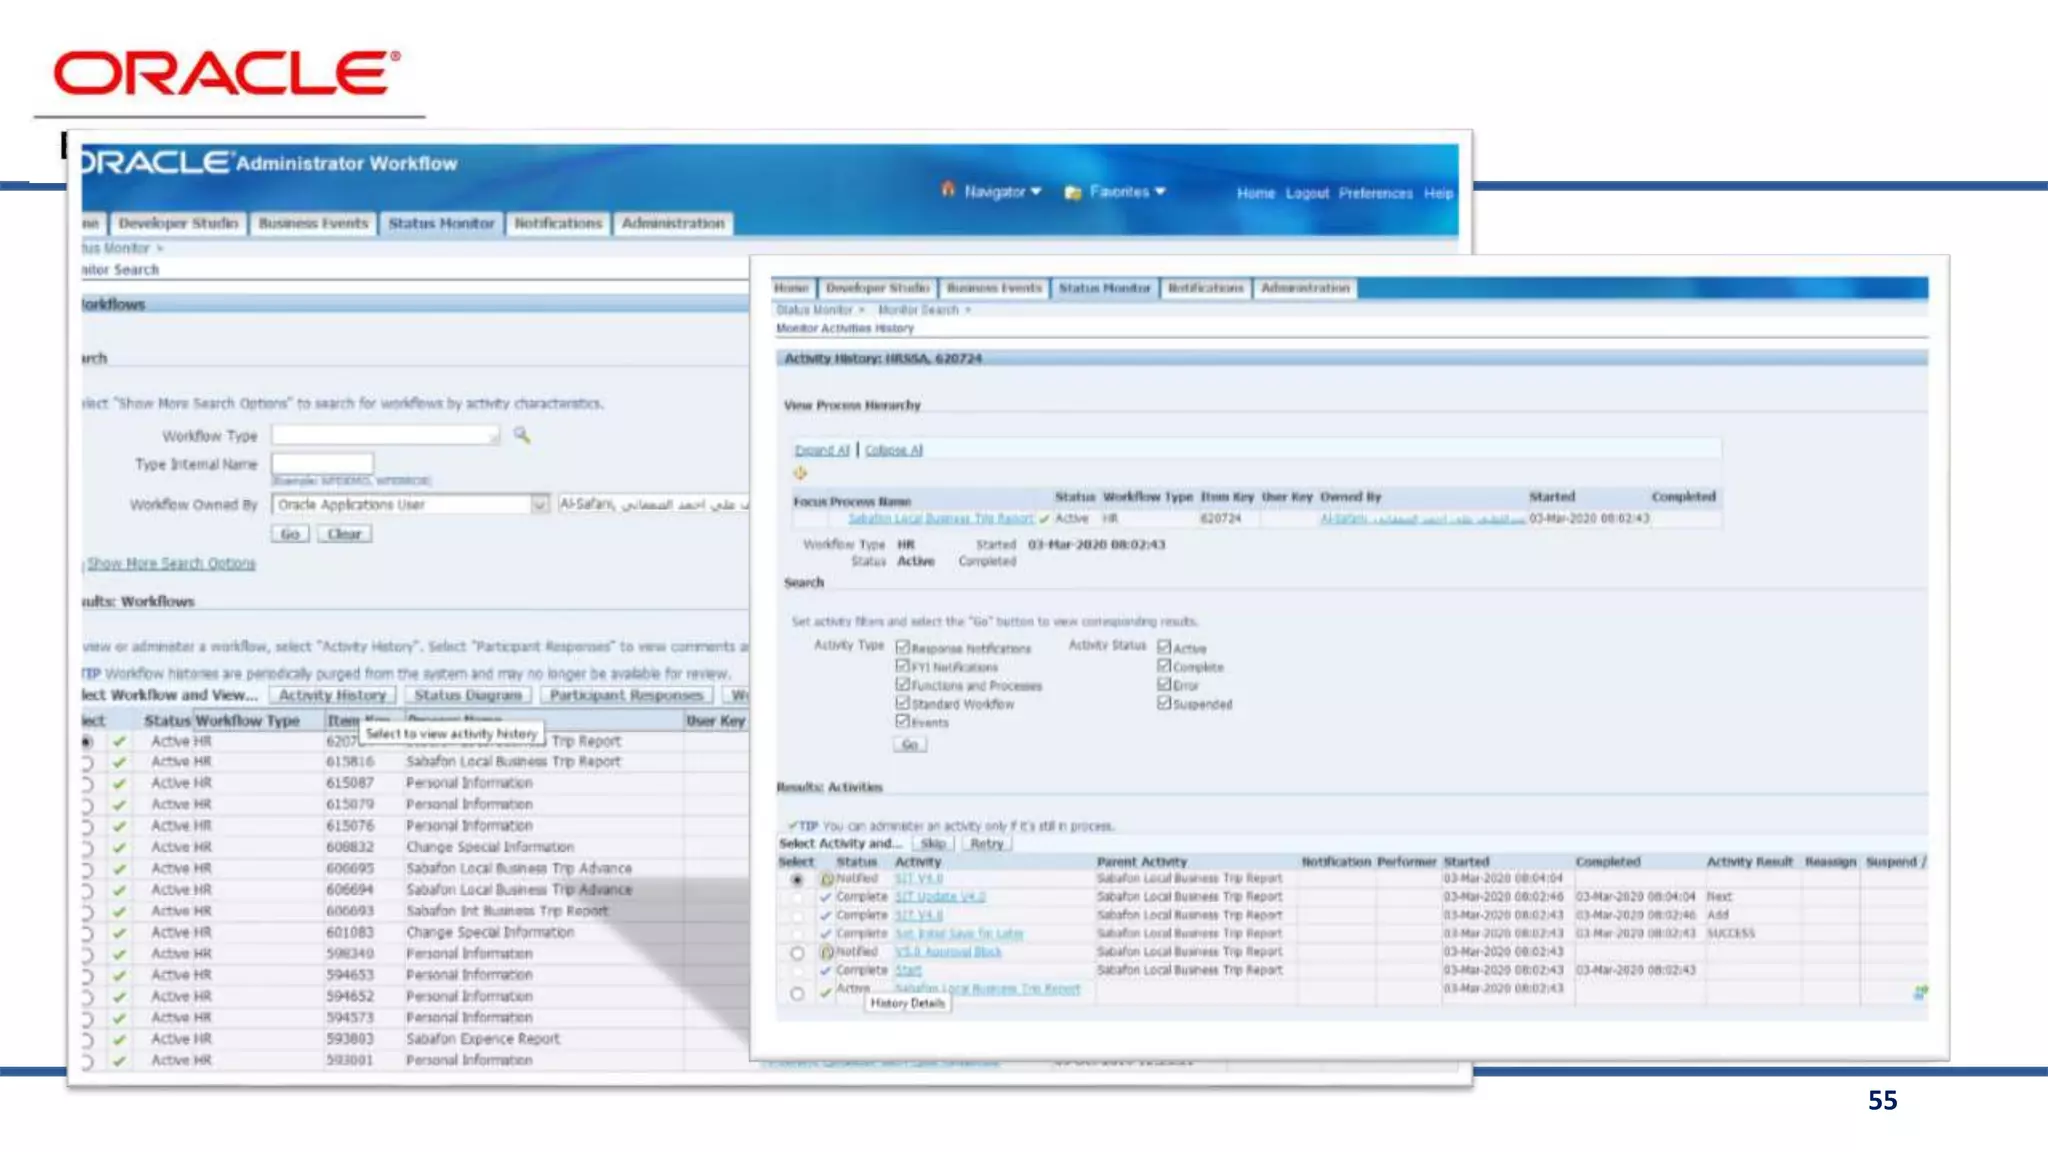2048x1152 pixels.
Task: Click into the Type Internal Name field
Action: 322,463
